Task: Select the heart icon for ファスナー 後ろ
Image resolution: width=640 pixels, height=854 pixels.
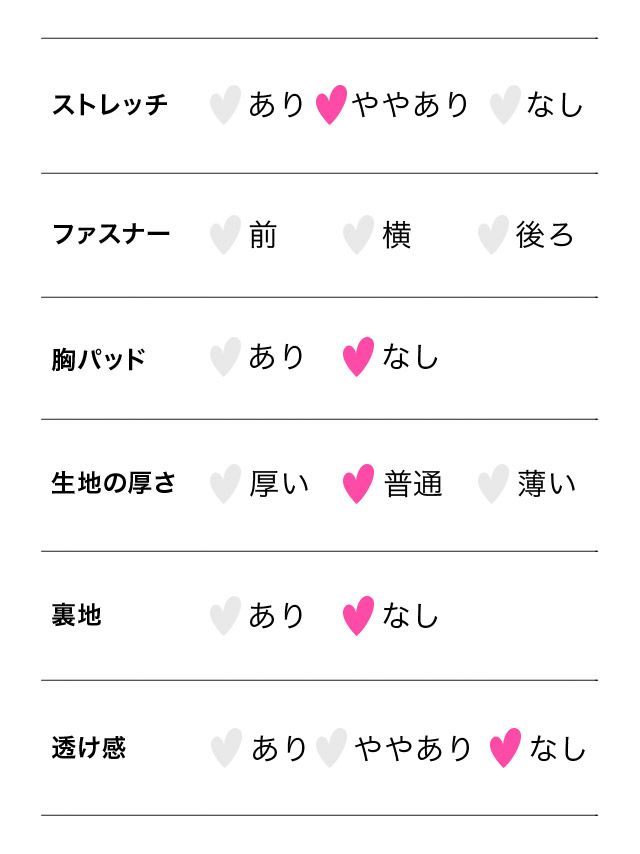Action: pyautogui.click(x=493, y=235)
